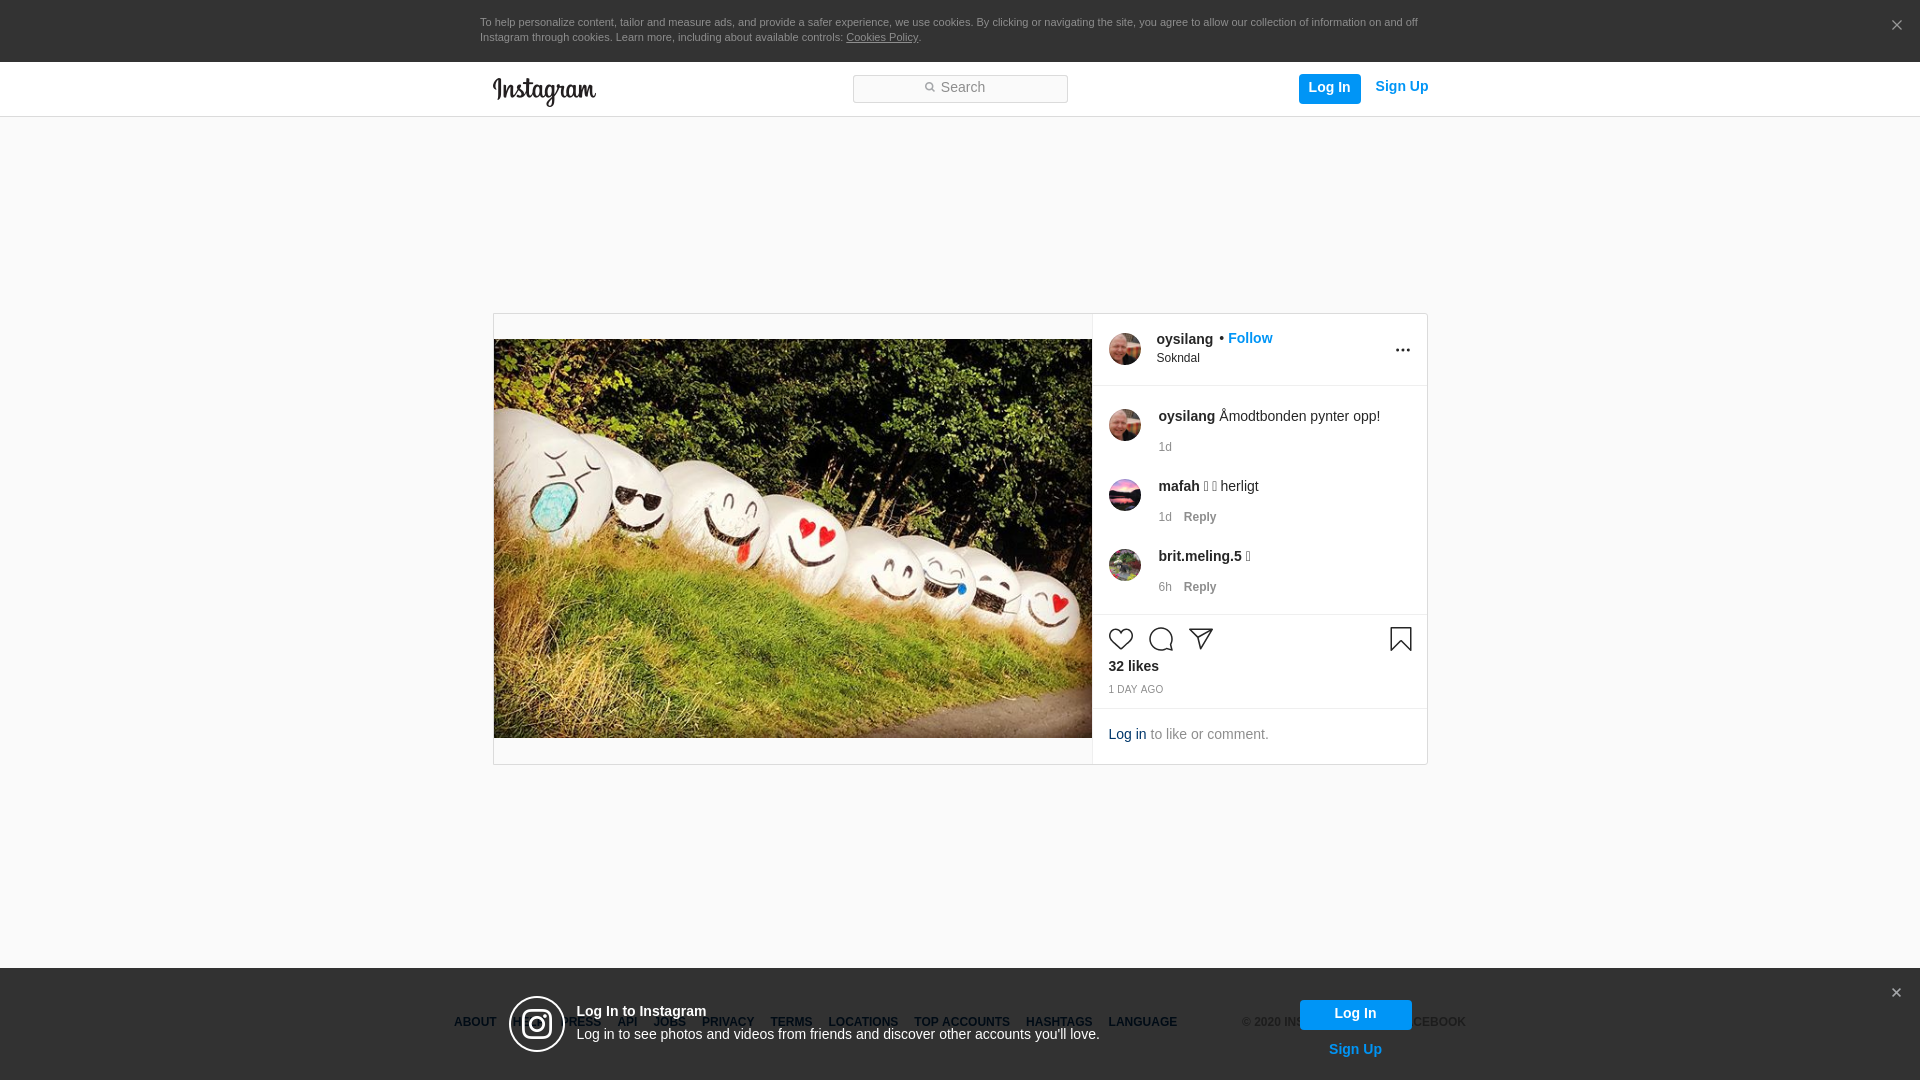This screenshot has height=1080, width=1920.
Task: Open the TERMS footer link
Action: pyautogui.click(x=791, y=1022)
